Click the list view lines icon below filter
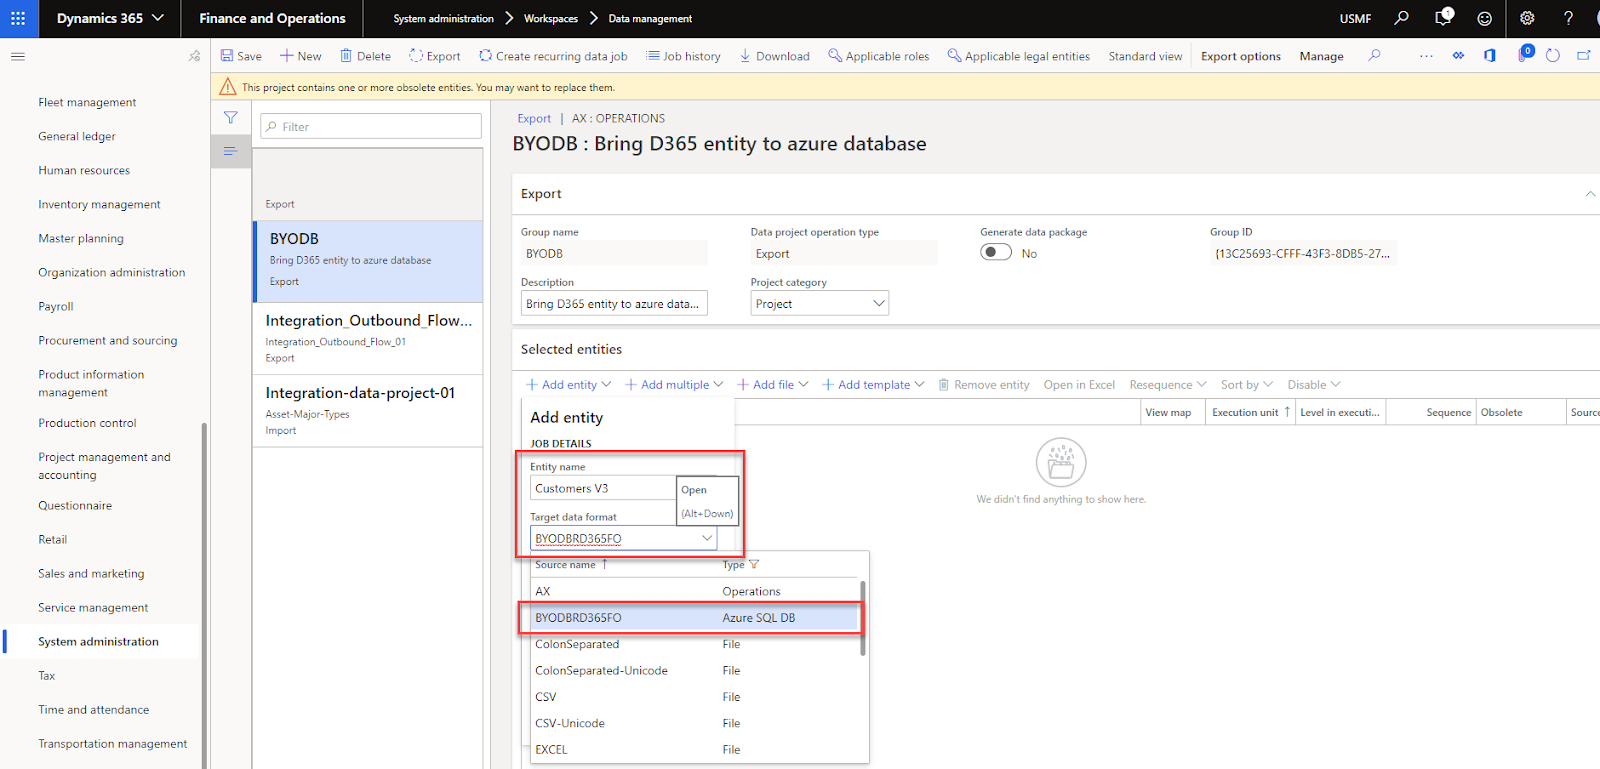 point(230,151)
